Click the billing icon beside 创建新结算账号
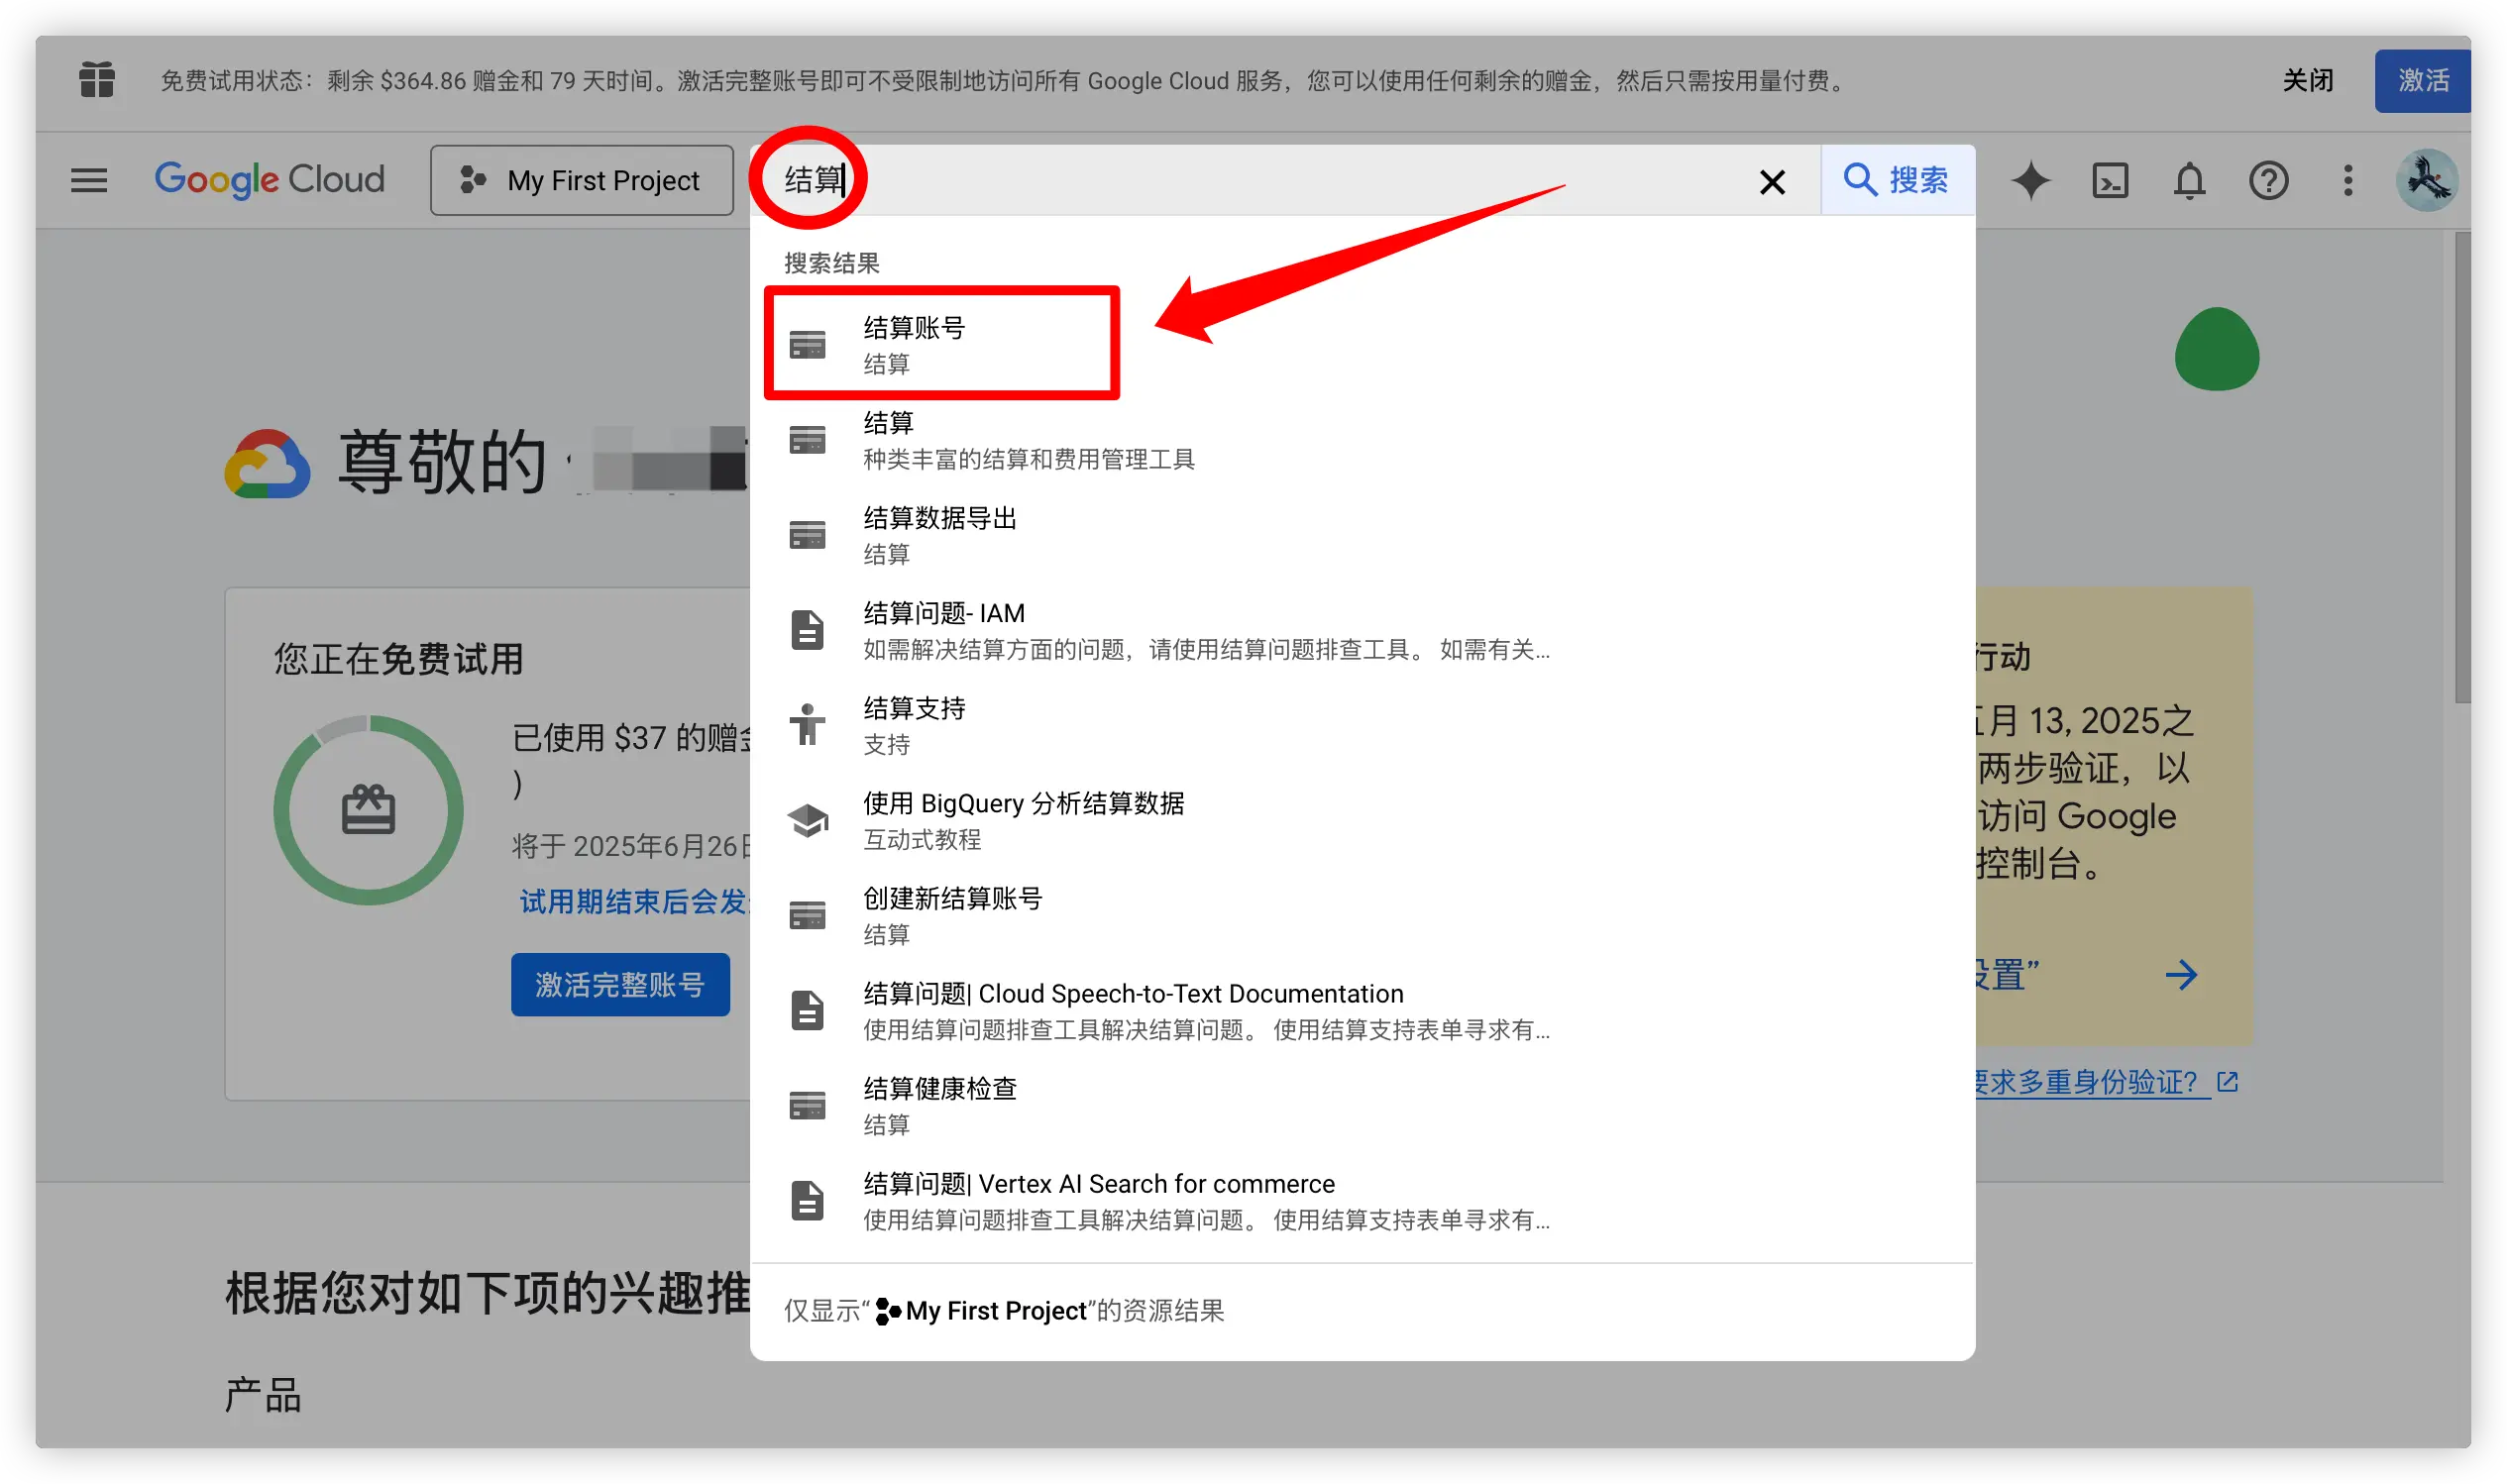Viewport: 2507px width, 1484px height. click(807, 915)
